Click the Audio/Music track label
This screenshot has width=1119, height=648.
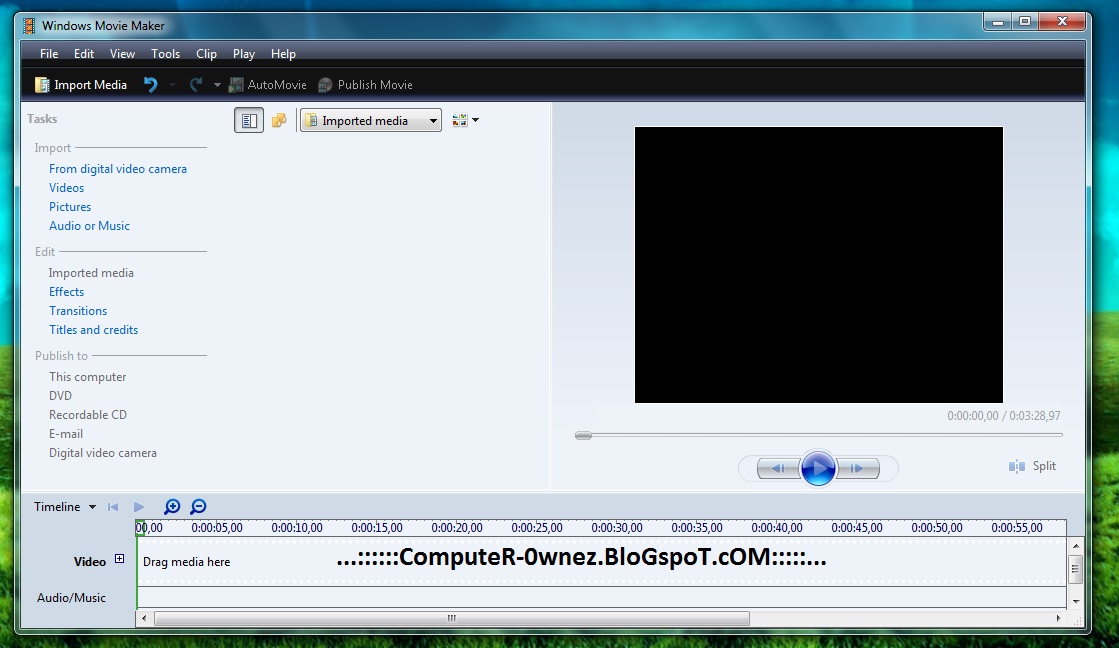71,598
